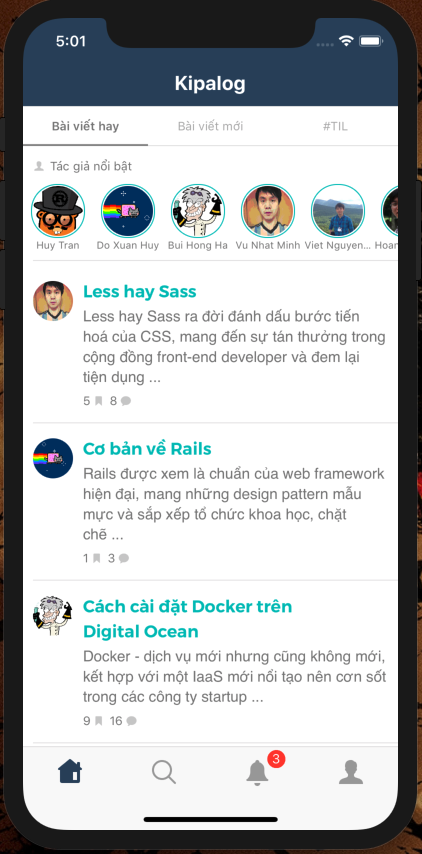The image size is (422, 854).
Task: Switch to the #TIL tab
Action: pos(335,126)
